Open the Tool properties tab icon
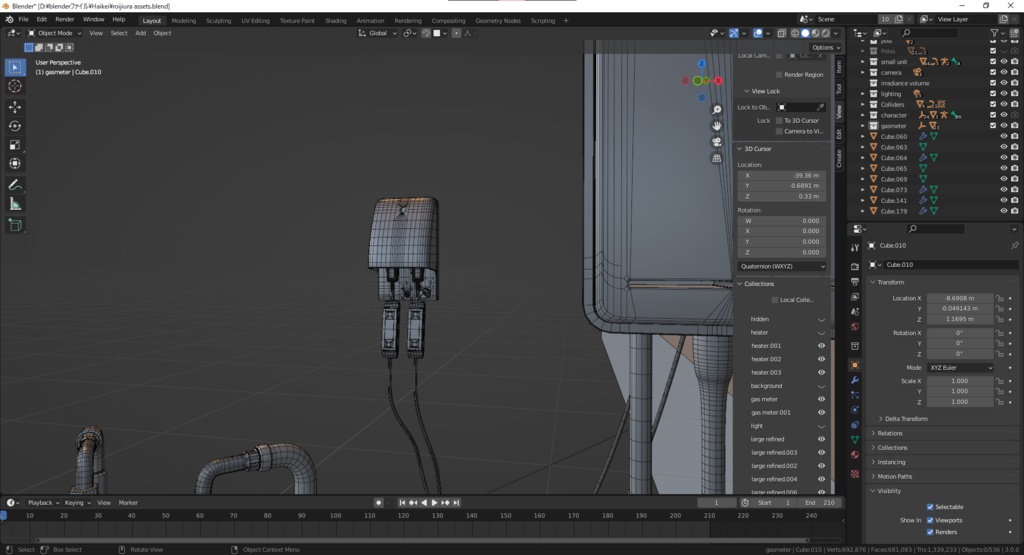This screenshot has width=1024, height=555. point(855,247)
